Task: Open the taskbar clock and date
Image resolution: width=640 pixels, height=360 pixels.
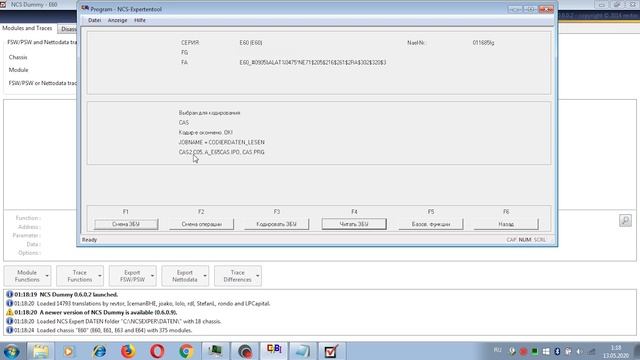Action: pos(616,352)
